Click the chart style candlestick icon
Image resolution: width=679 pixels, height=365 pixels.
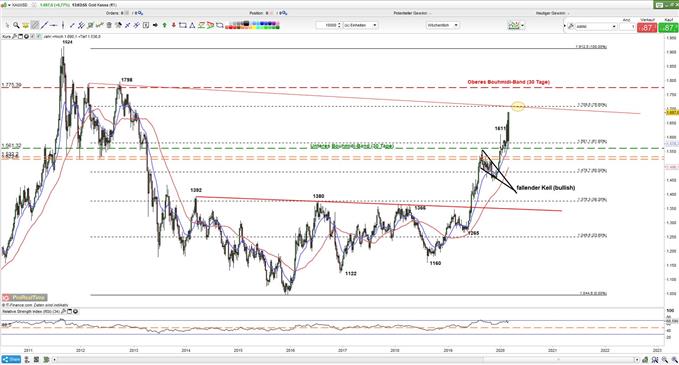(514, 26)
